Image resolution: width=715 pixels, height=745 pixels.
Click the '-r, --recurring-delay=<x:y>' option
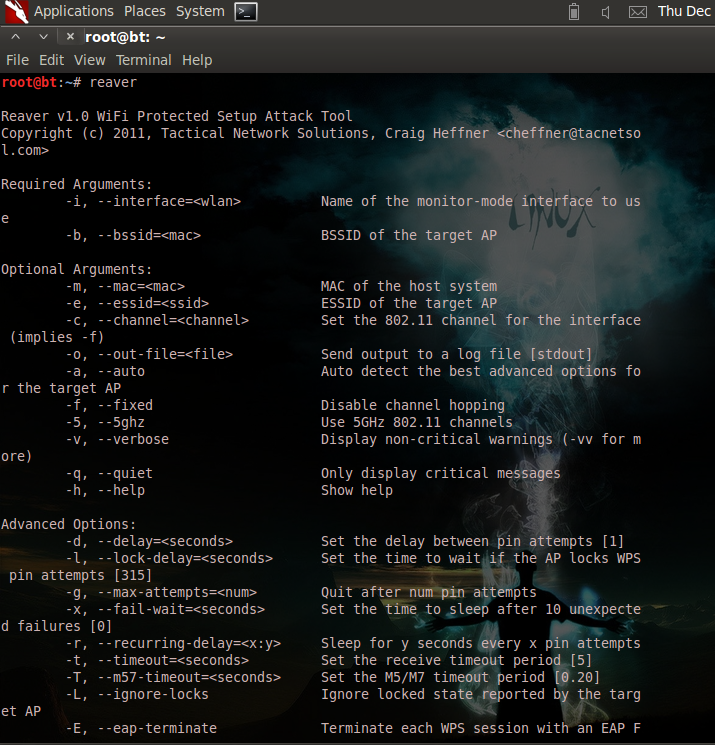click(x=173, y=643)
